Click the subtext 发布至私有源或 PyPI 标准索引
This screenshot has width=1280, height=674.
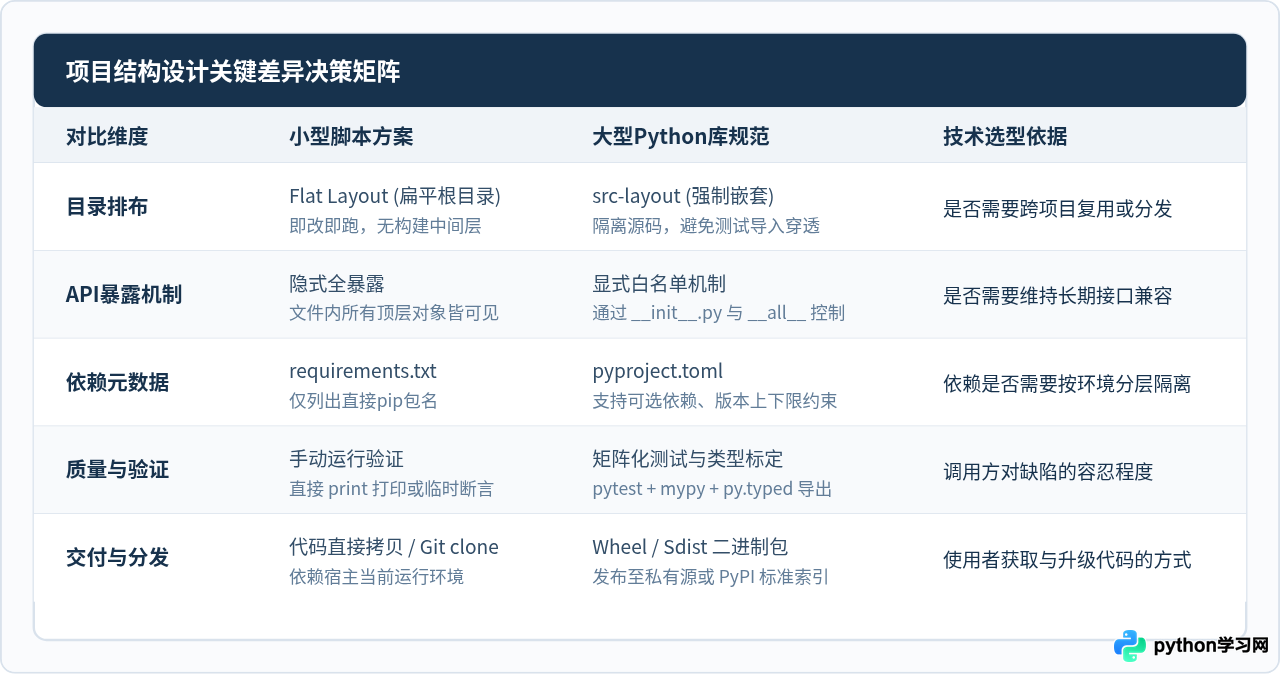[710, 577]
